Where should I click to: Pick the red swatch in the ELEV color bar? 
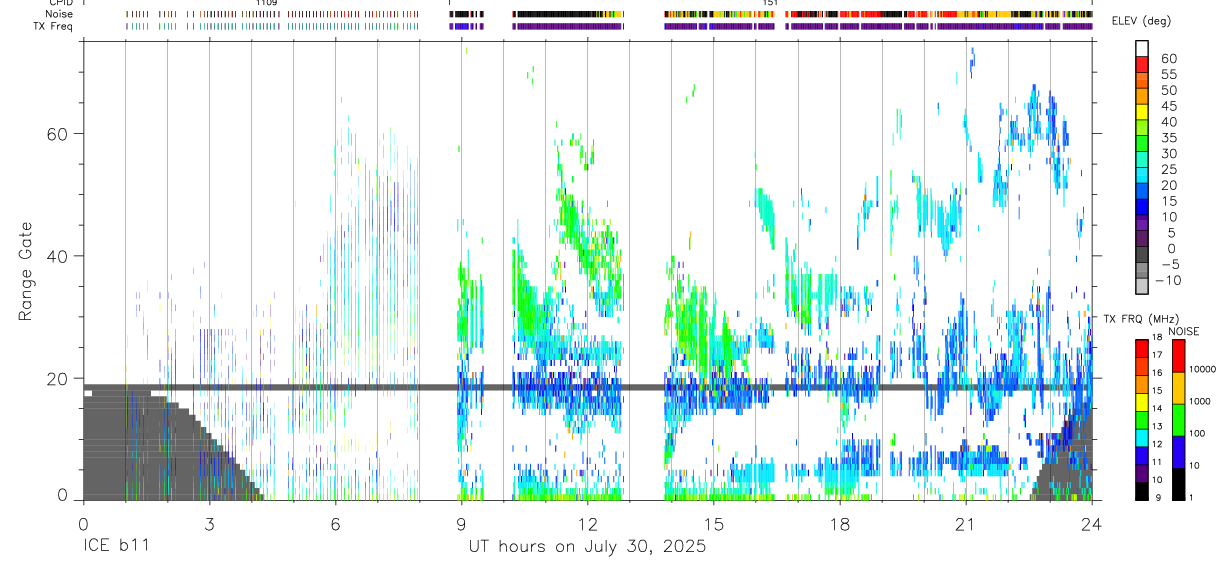[1142, 64]
